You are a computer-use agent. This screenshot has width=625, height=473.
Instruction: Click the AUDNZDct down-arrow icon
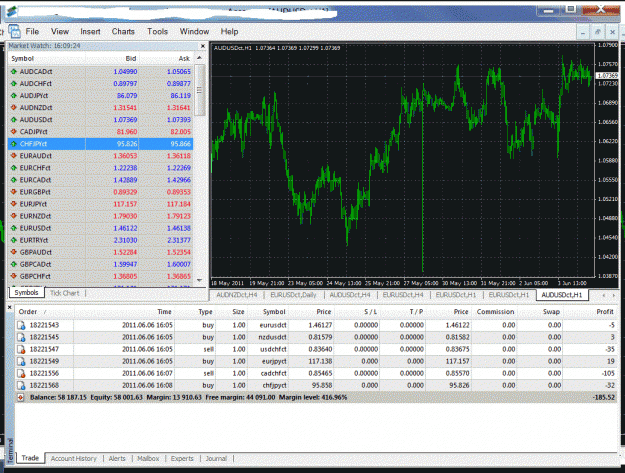pos(14,108)
